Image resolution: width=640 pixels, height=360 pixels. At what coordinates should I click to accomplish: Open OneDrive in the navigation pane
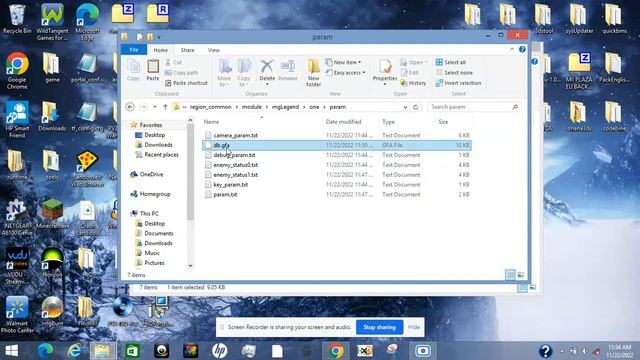[x=147, y=174]
